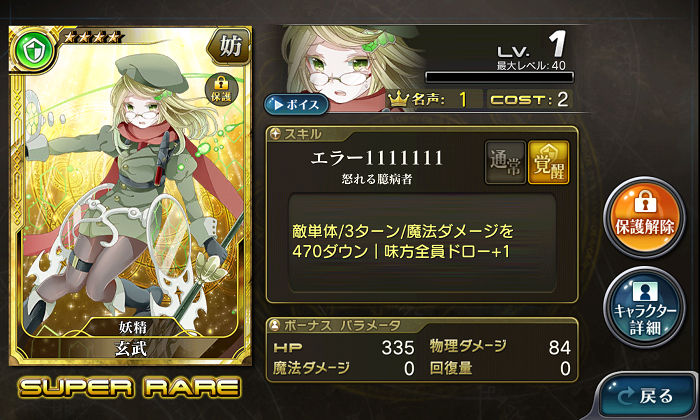Click the スキル section header icon
Screen dimensions: 700x420
coord(275,134)
